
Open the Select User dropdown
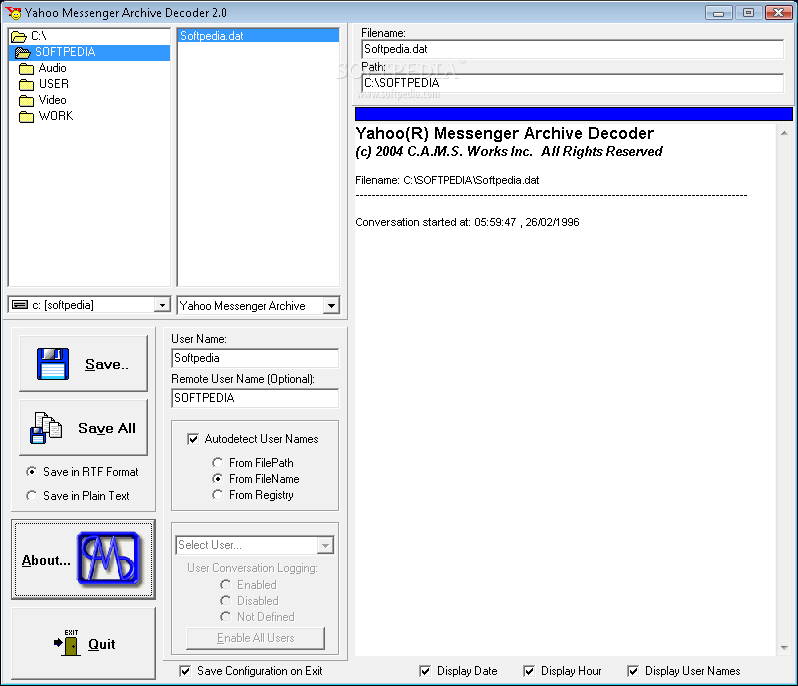325,545
